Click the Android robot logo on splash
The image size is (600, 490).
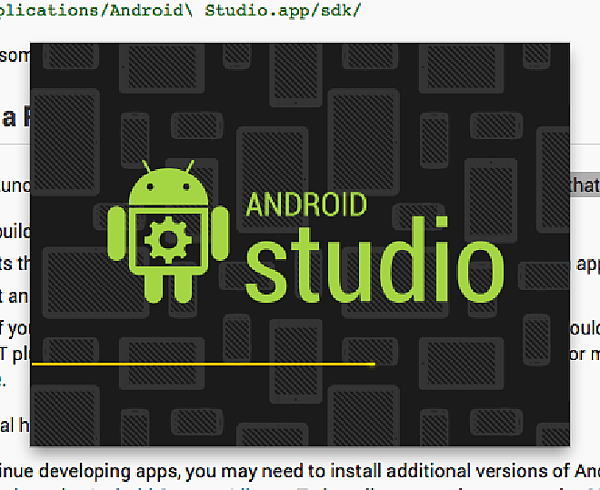168,232
